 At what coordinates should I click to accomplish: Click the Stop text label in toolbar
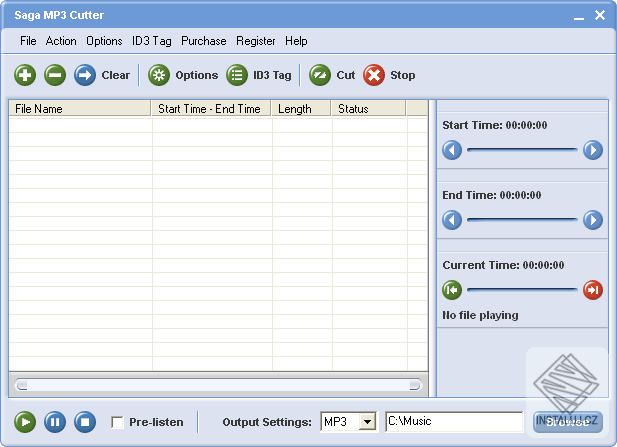click(x=402, y=75)
